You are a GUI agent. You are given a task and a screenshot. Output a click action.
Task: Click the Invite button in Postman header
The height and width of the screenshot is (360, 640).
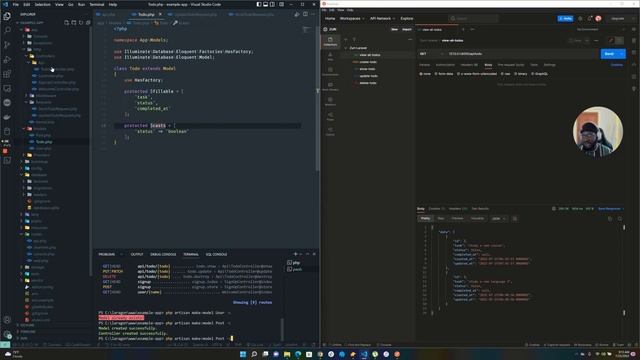click(565, 18)
